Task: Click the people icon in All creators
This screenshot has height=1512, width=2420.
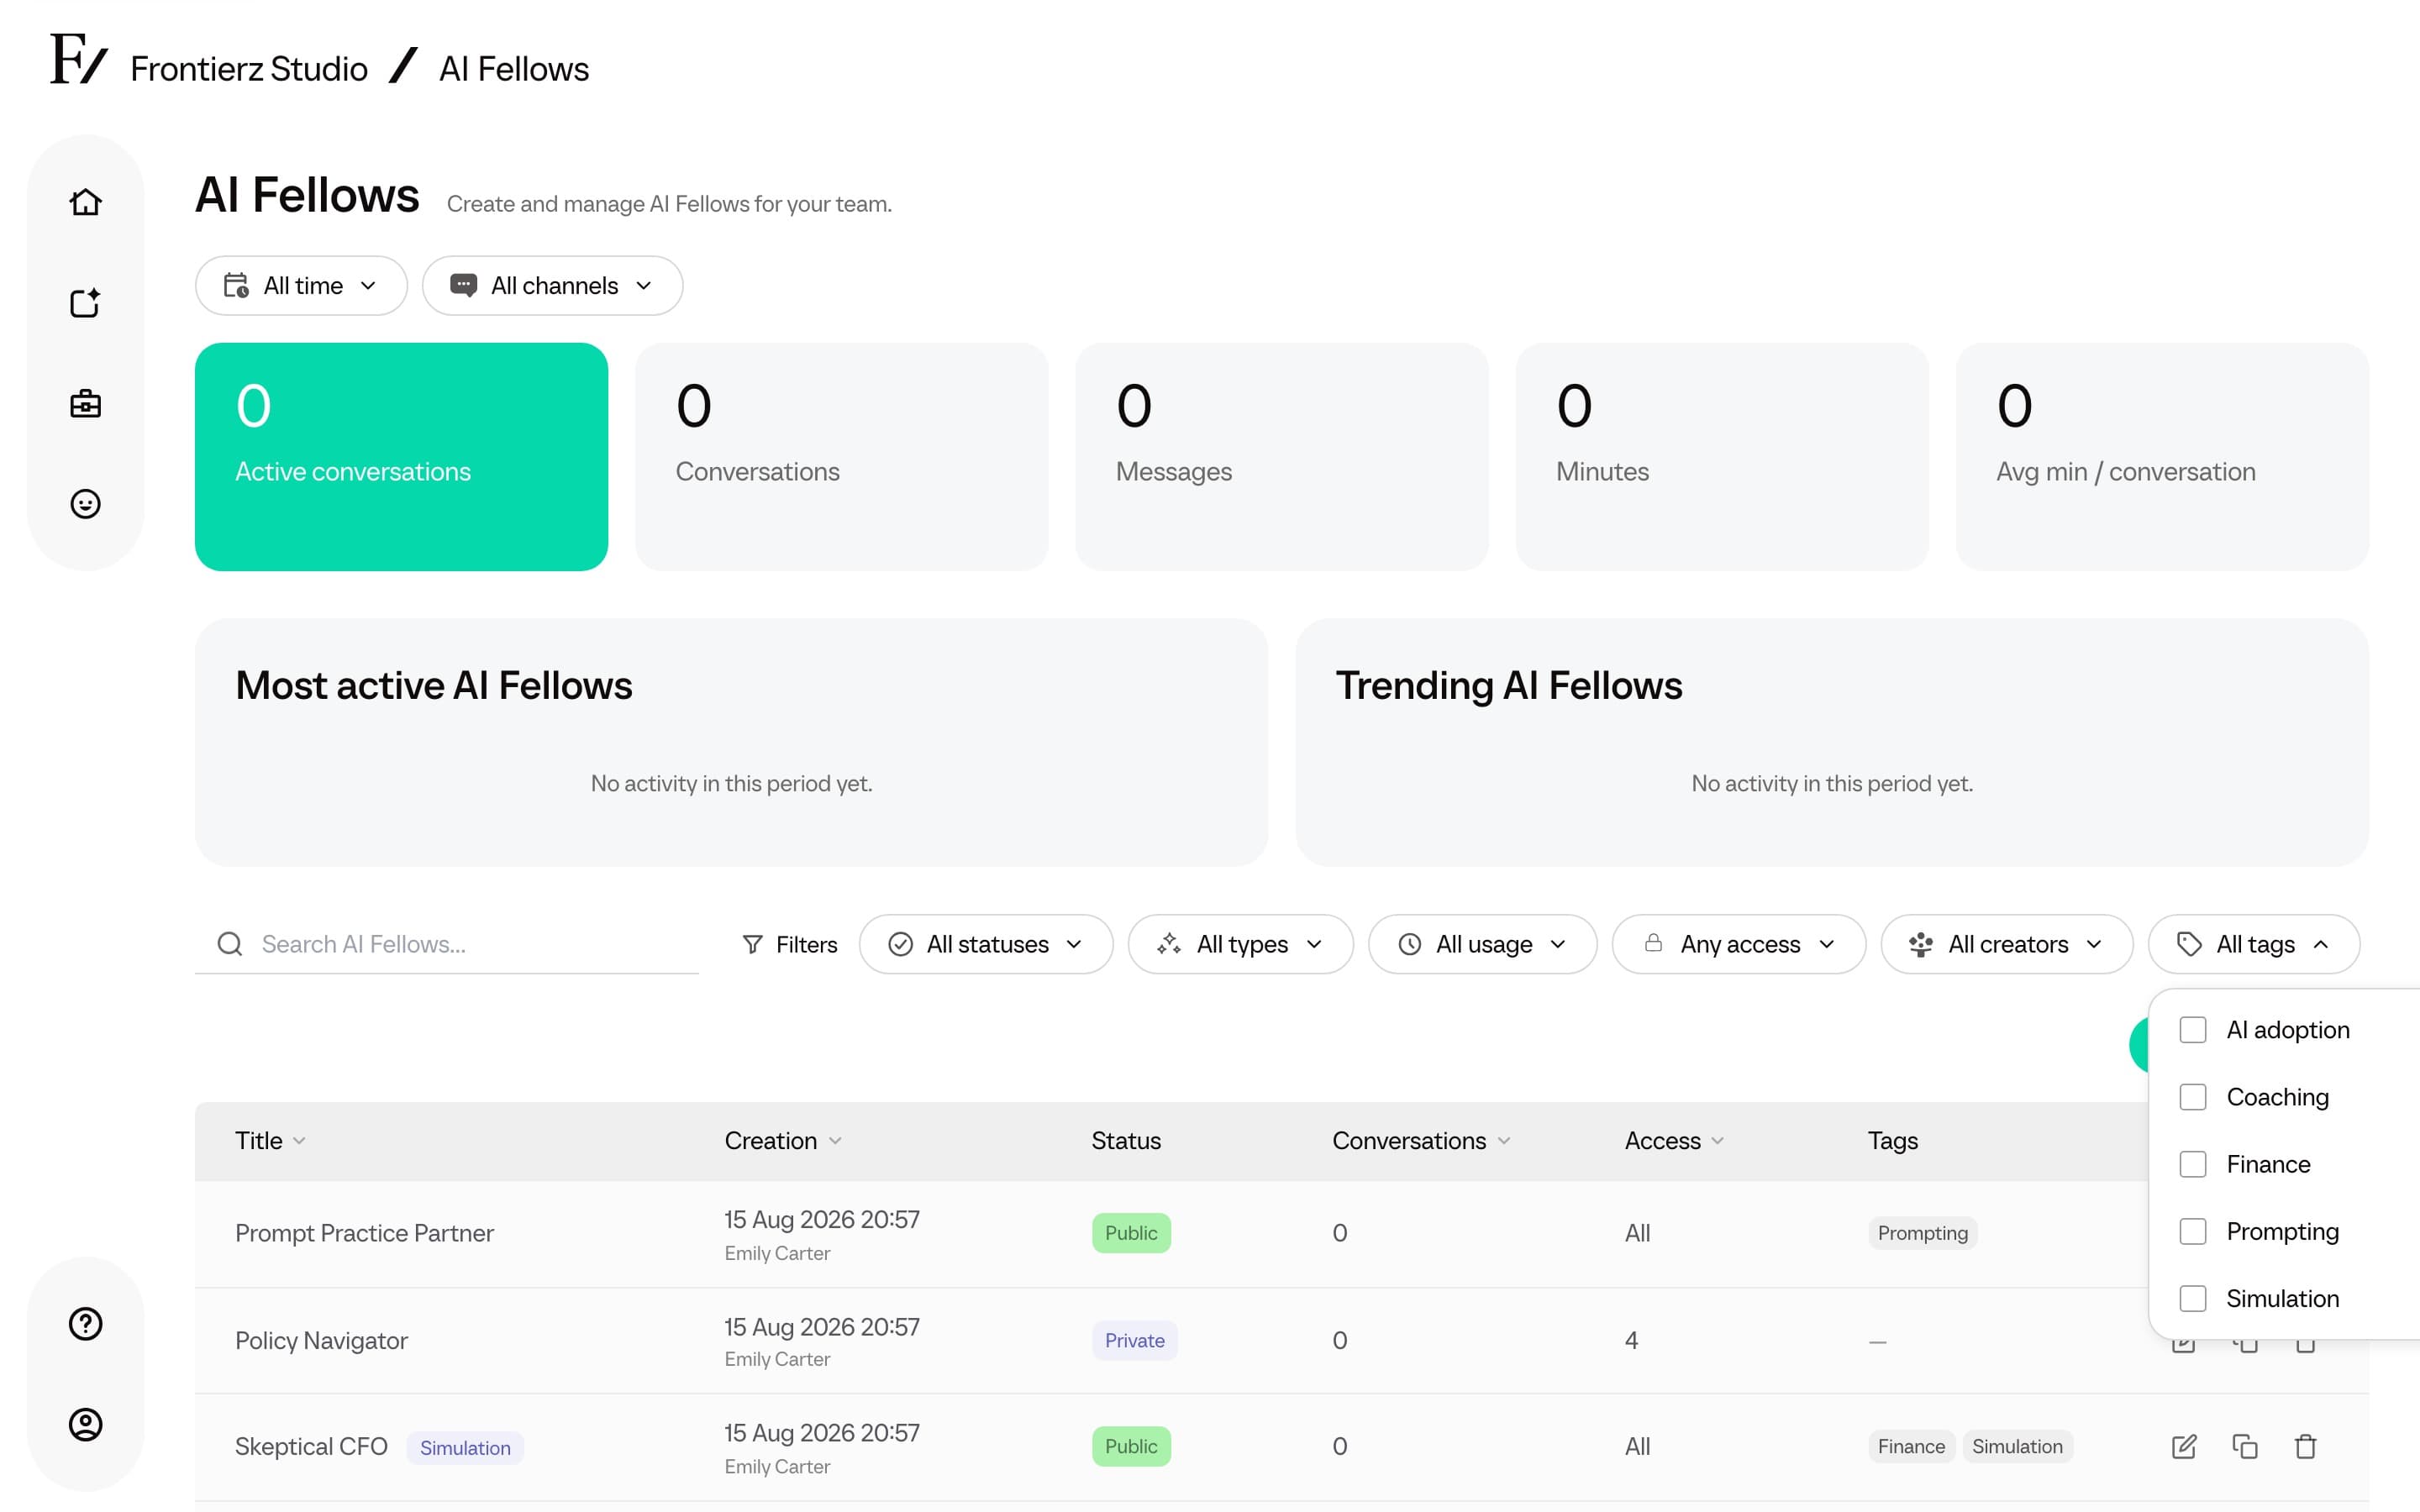Action: 1920,944
